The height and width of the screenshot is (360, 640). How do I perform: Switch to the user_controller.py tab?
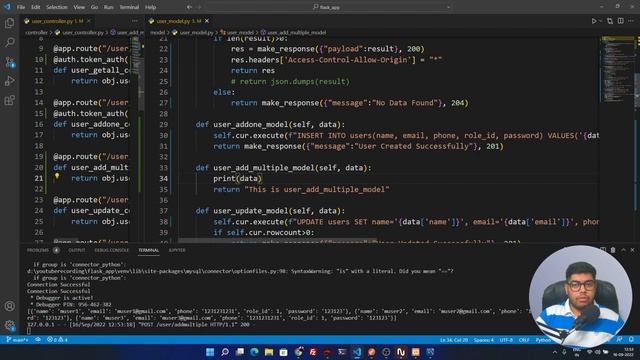(x=57, y=21)
